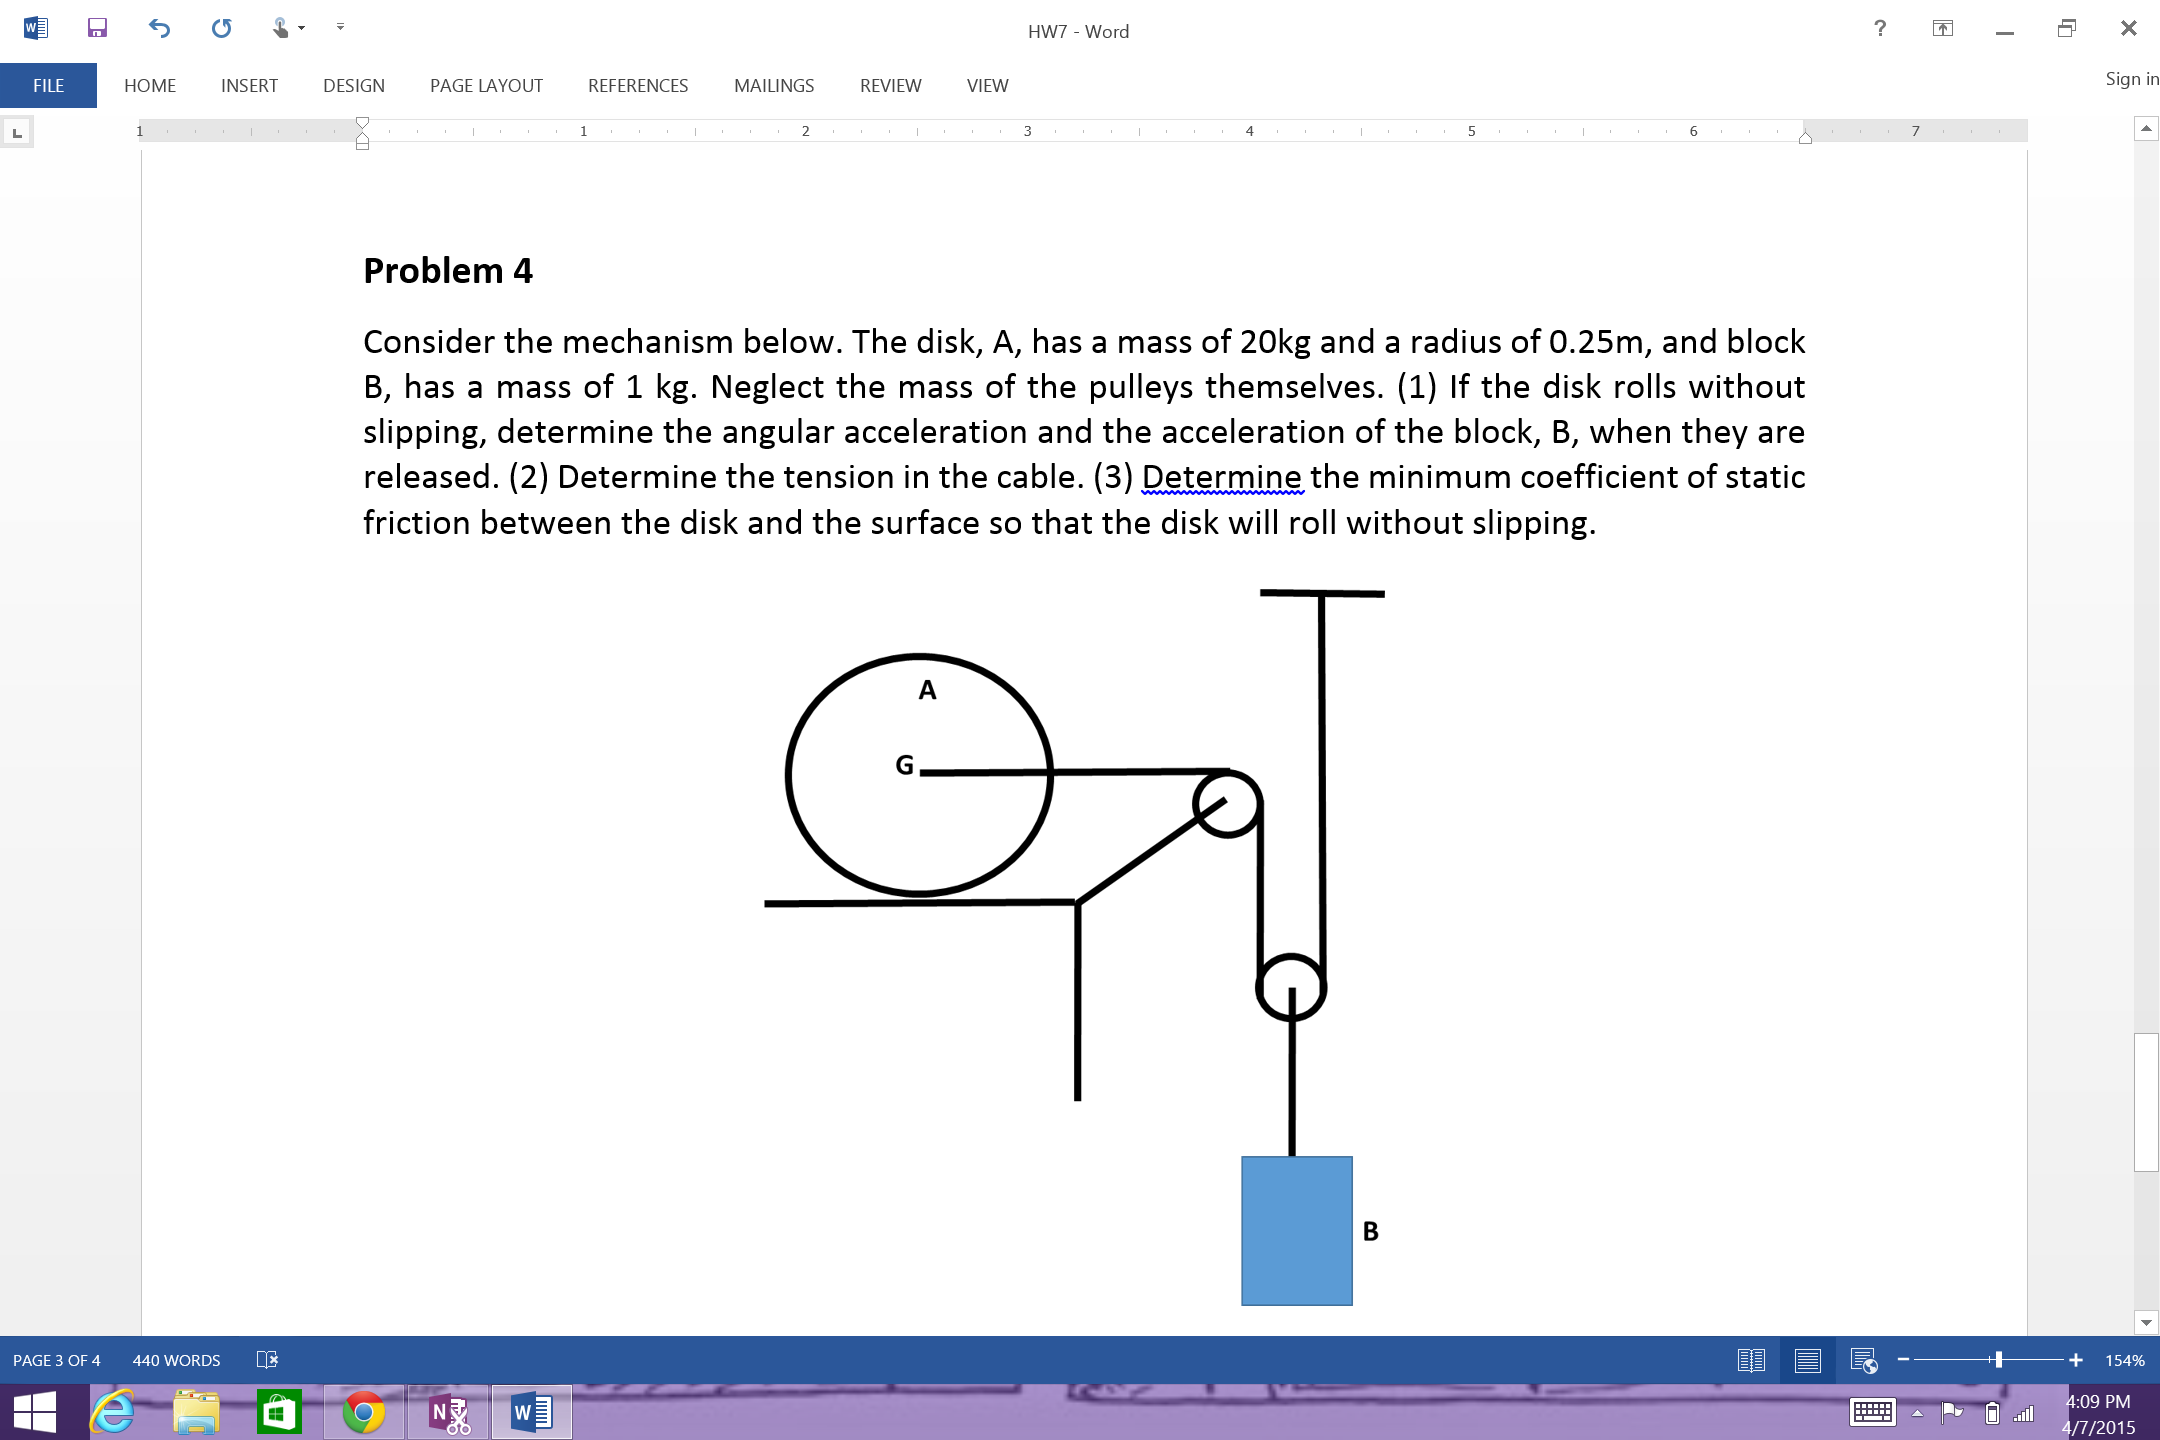Zoom in using the plus button
The height and width of the screenshot is (1440, 2160).
click(x=2075, y=1360)
